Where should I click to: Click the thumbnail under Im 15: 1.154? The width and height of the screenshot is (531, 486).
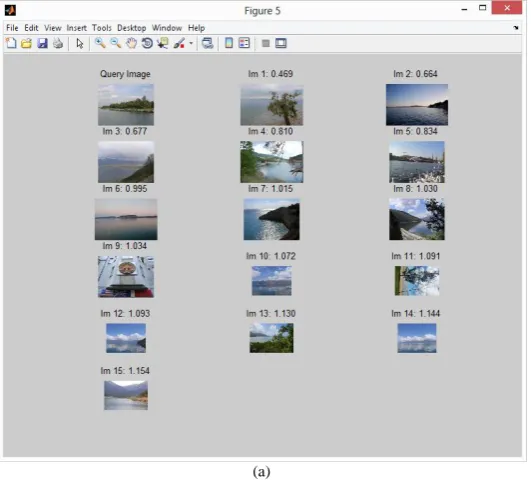(126, 395)
